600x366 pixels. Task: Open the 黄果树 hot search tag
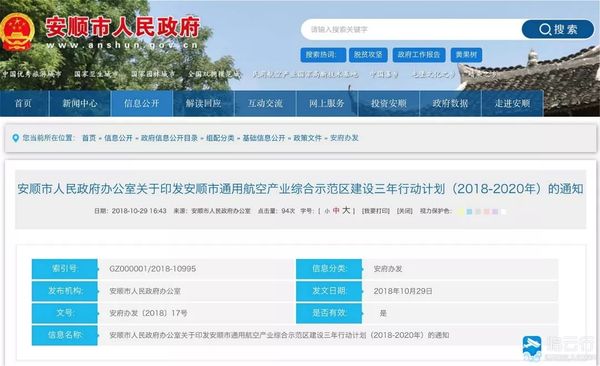[x=466, y=55]
